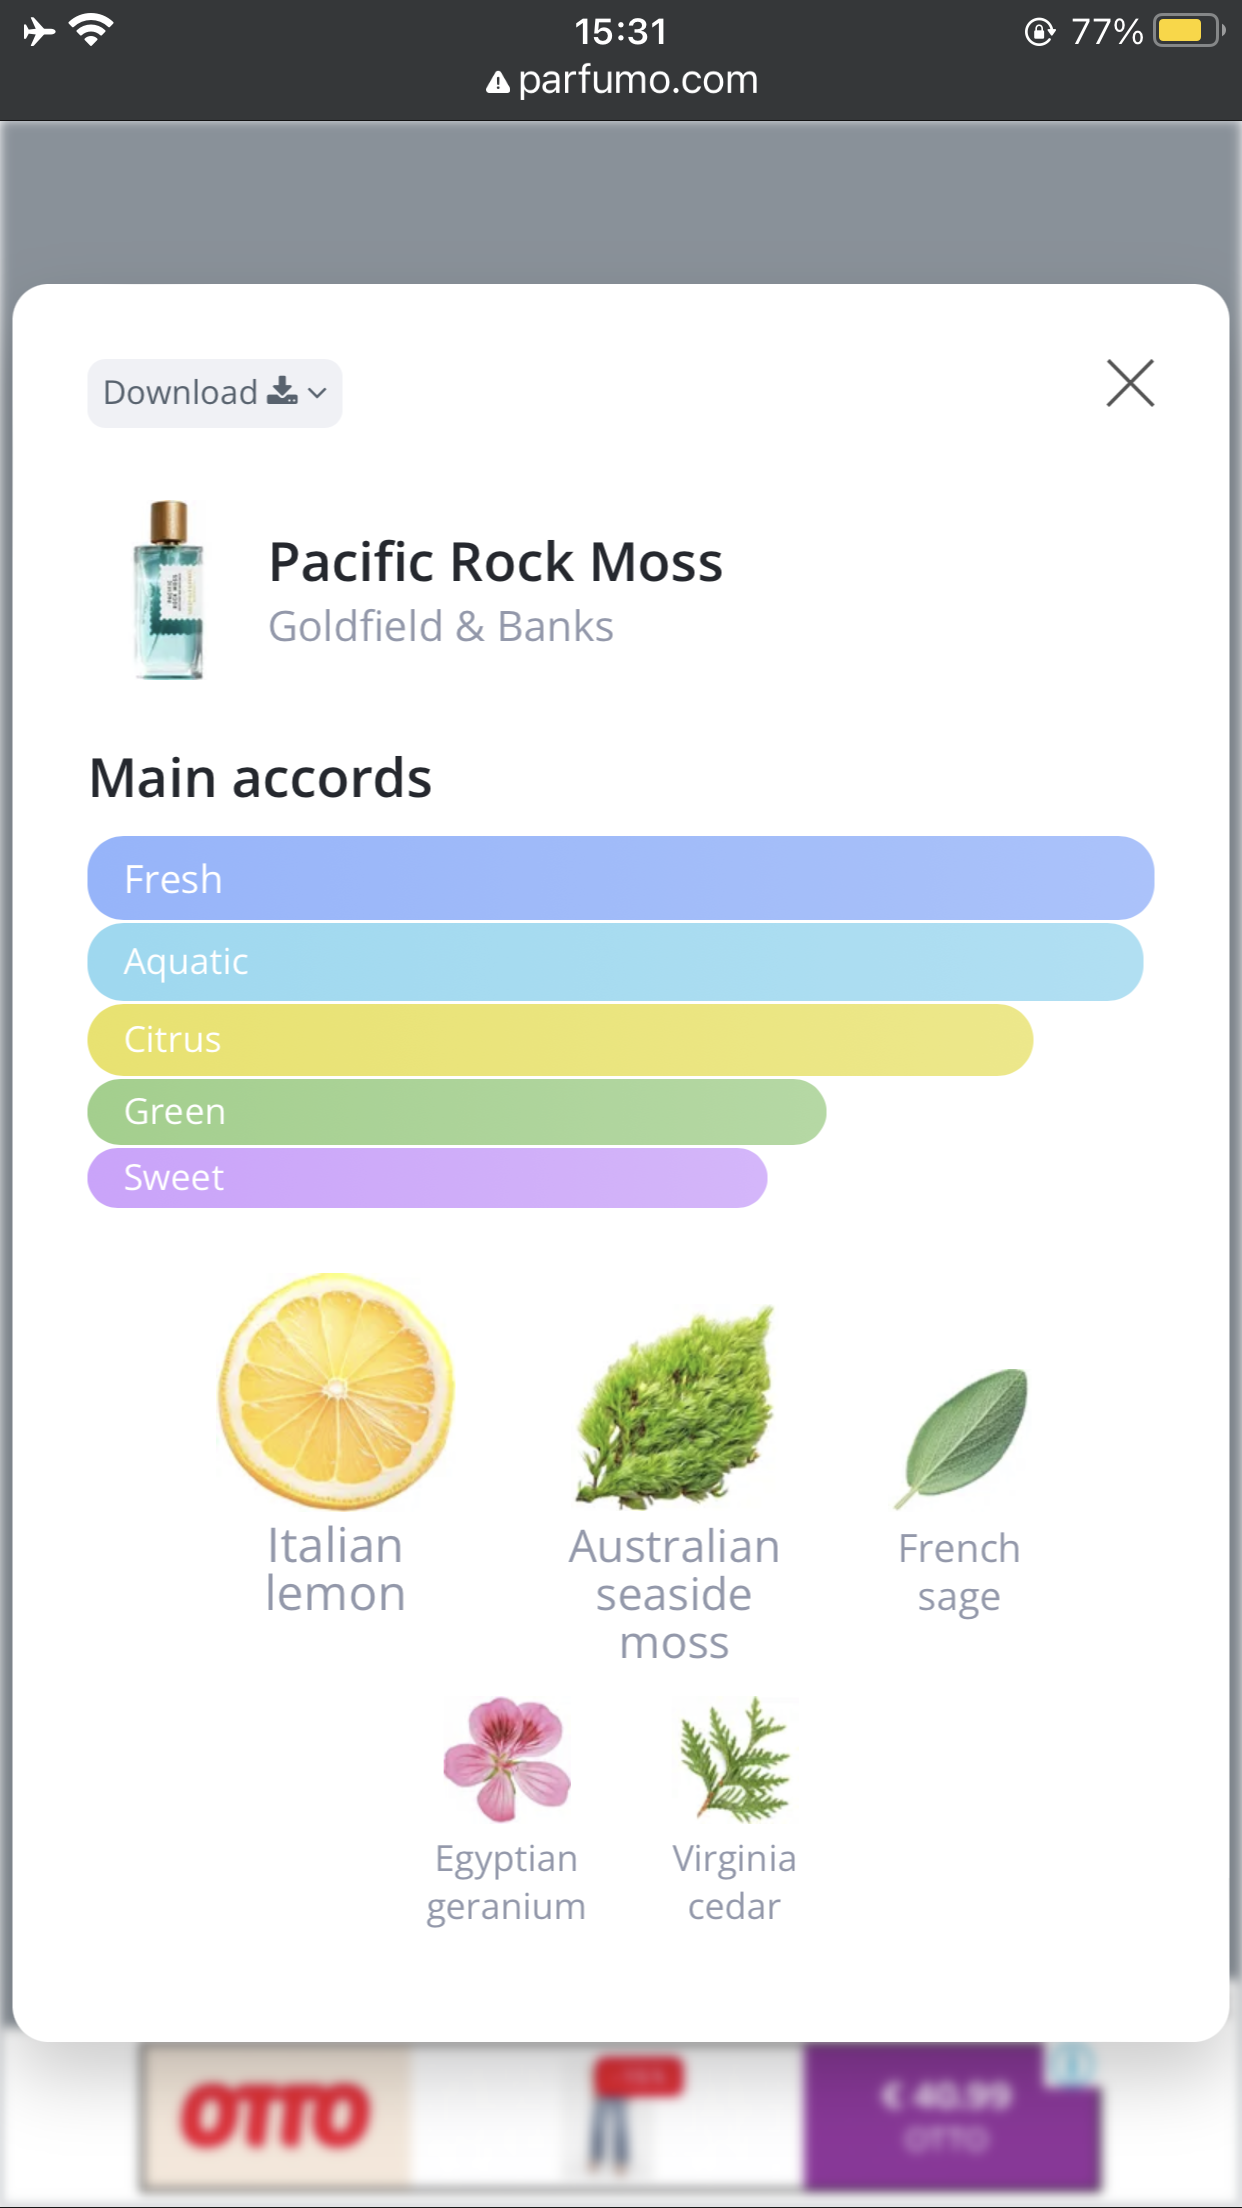Screen dimensions: 1242x2208
Task: Tap the insecure site warning icon
Action: pyautogui.click(x=498, y=82)
